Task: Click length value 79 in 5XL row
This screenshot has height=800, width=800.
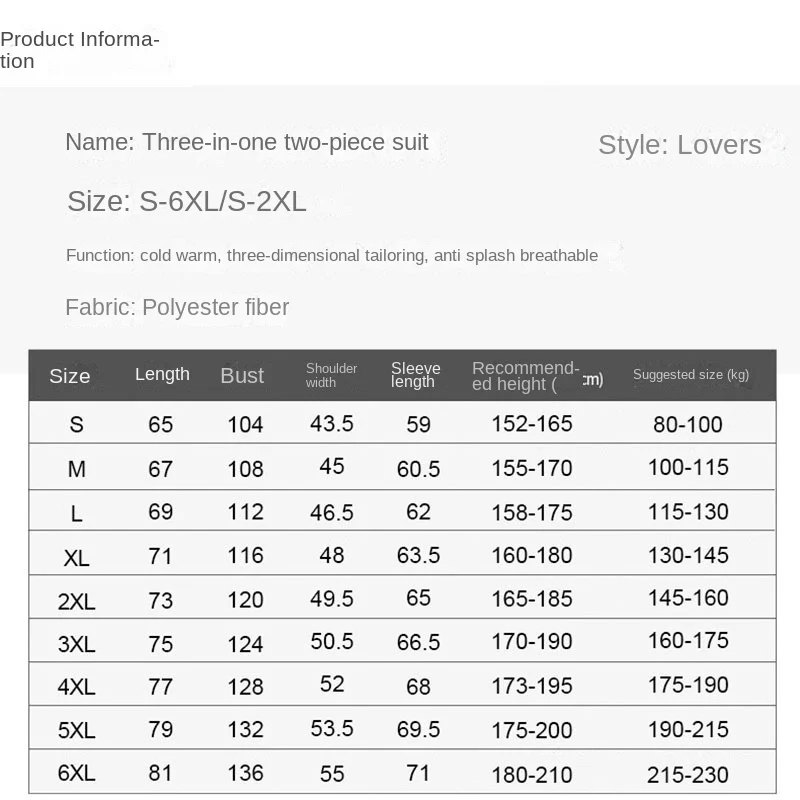Action: [160, 730]
